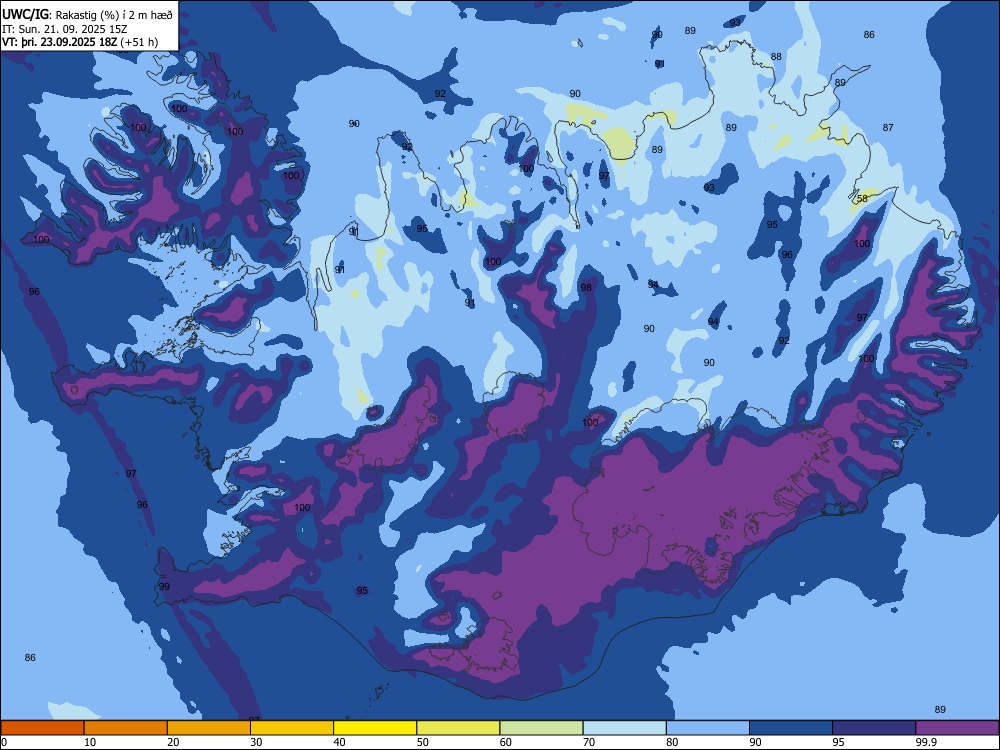This screenshot has height=750, width=1000.
Task: Click the 'IT: Sun. 21. 09. 2025 15Z' line
Action: coord(64,29)
